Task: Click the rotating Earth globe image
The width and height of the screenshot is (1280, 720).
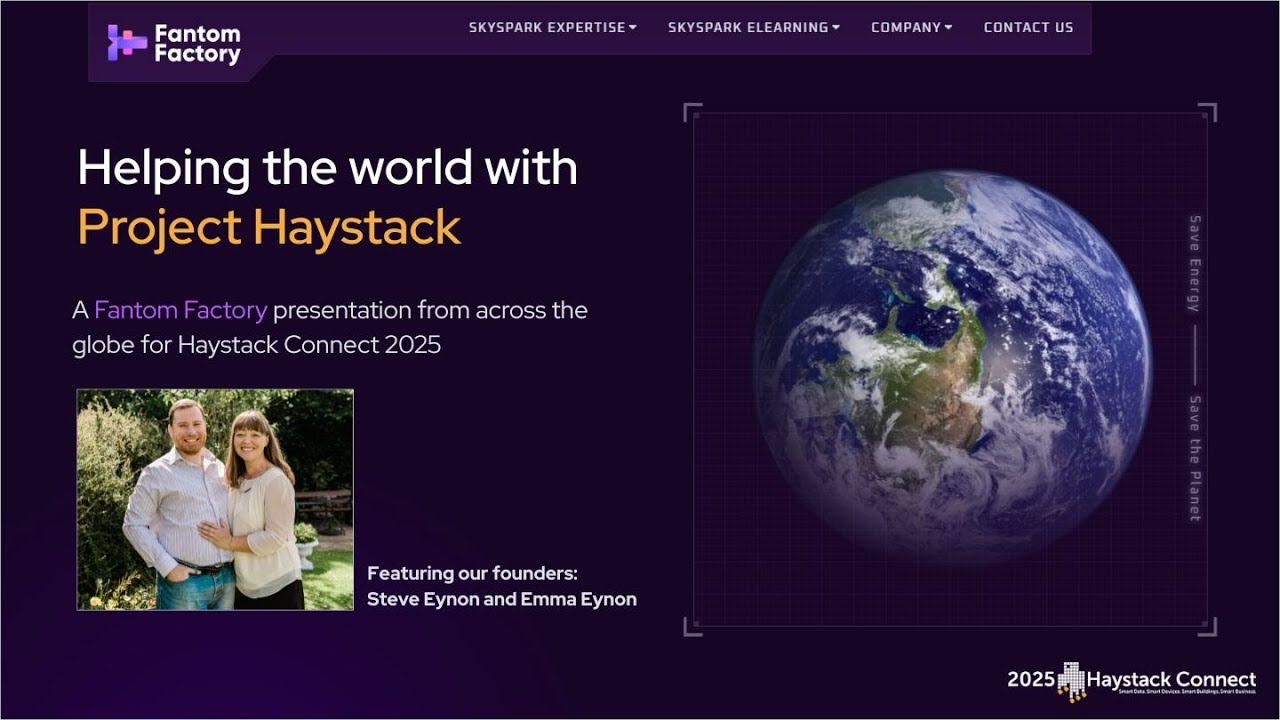Action: (x=952, y=367)
